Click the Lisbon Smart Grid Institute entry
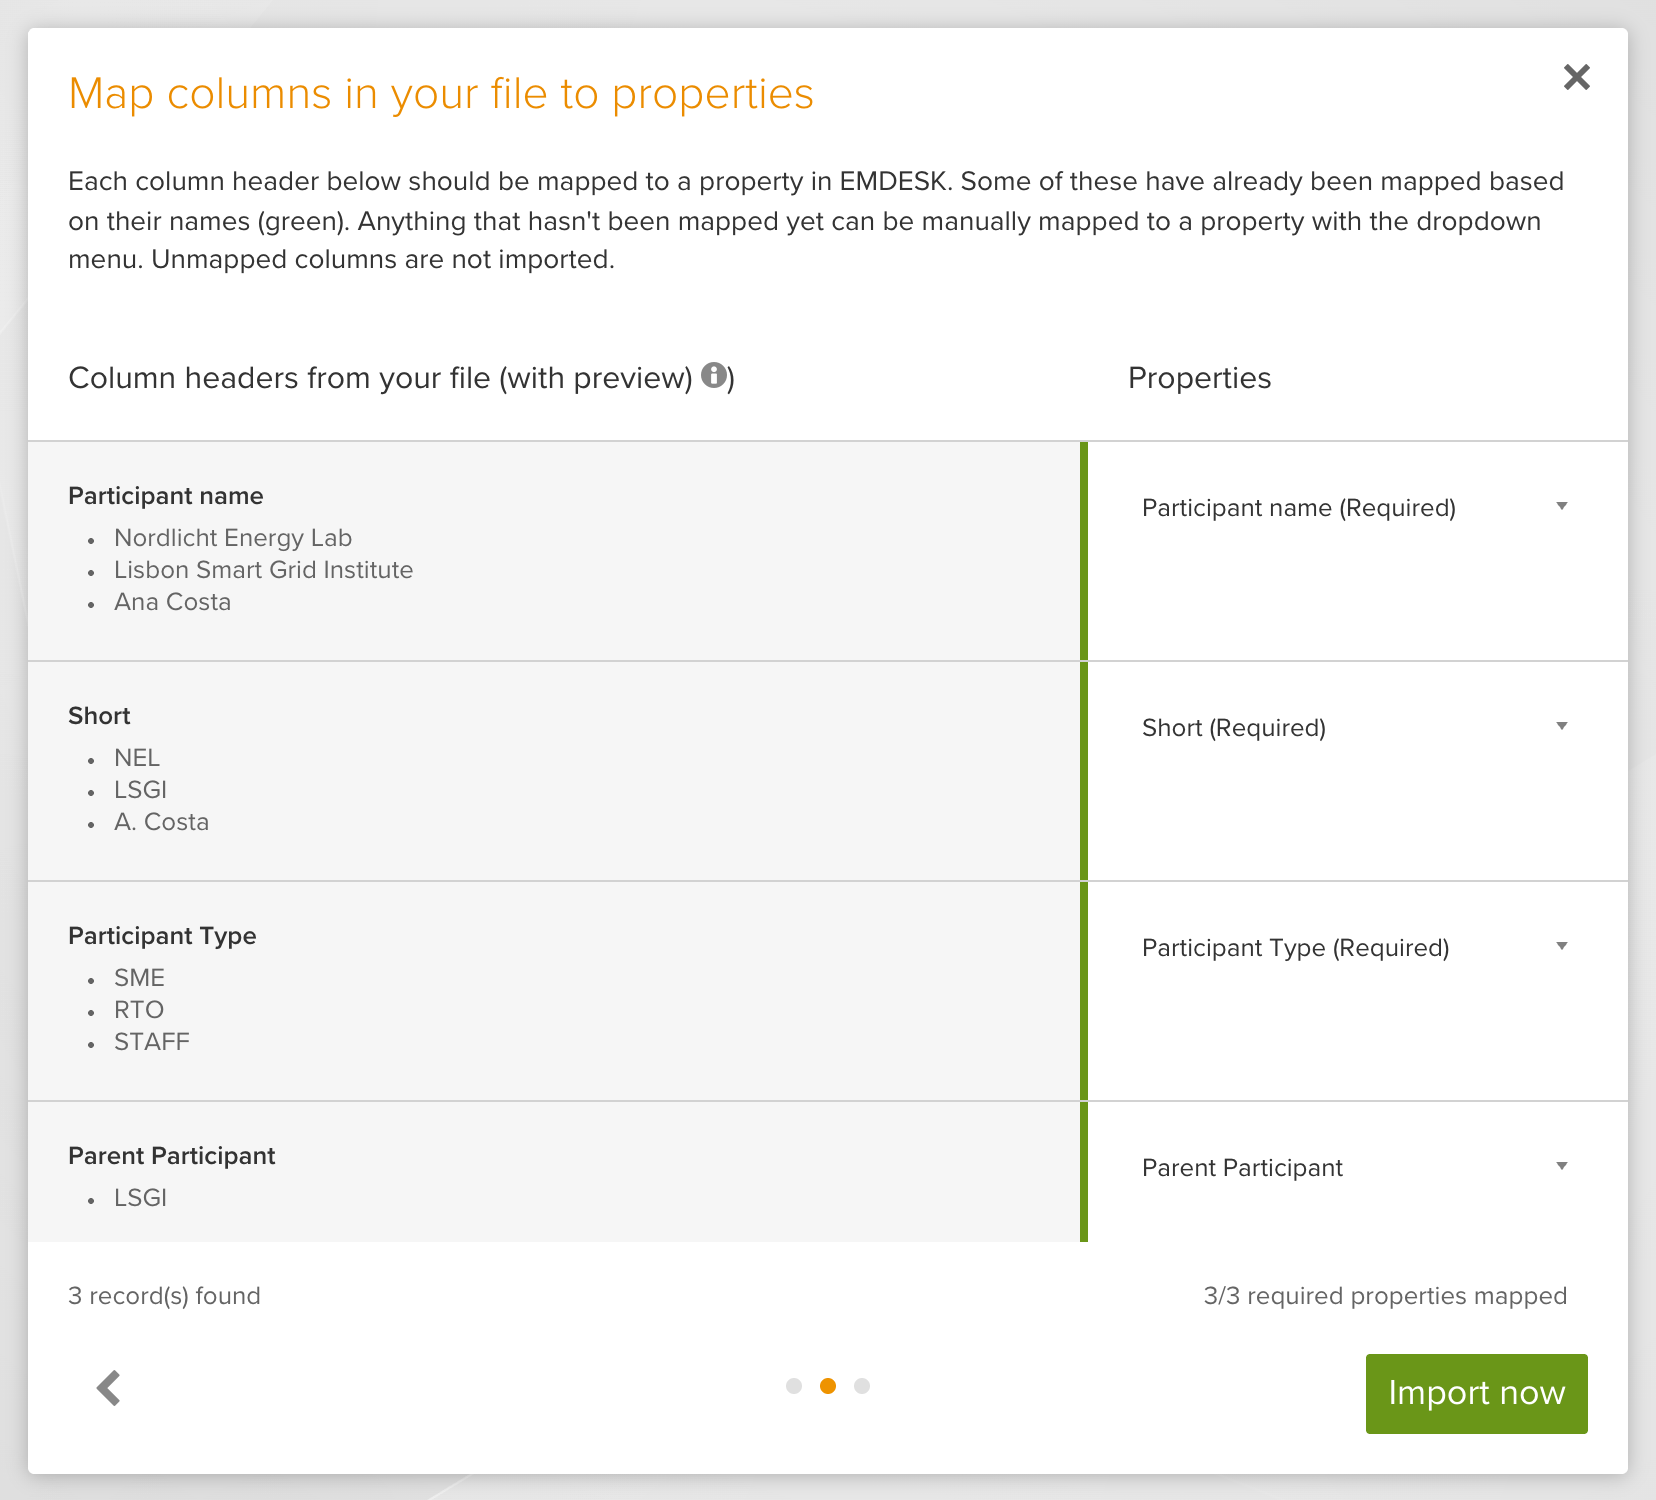Viewport: 1656px width, 1500px height. point(263,570)
